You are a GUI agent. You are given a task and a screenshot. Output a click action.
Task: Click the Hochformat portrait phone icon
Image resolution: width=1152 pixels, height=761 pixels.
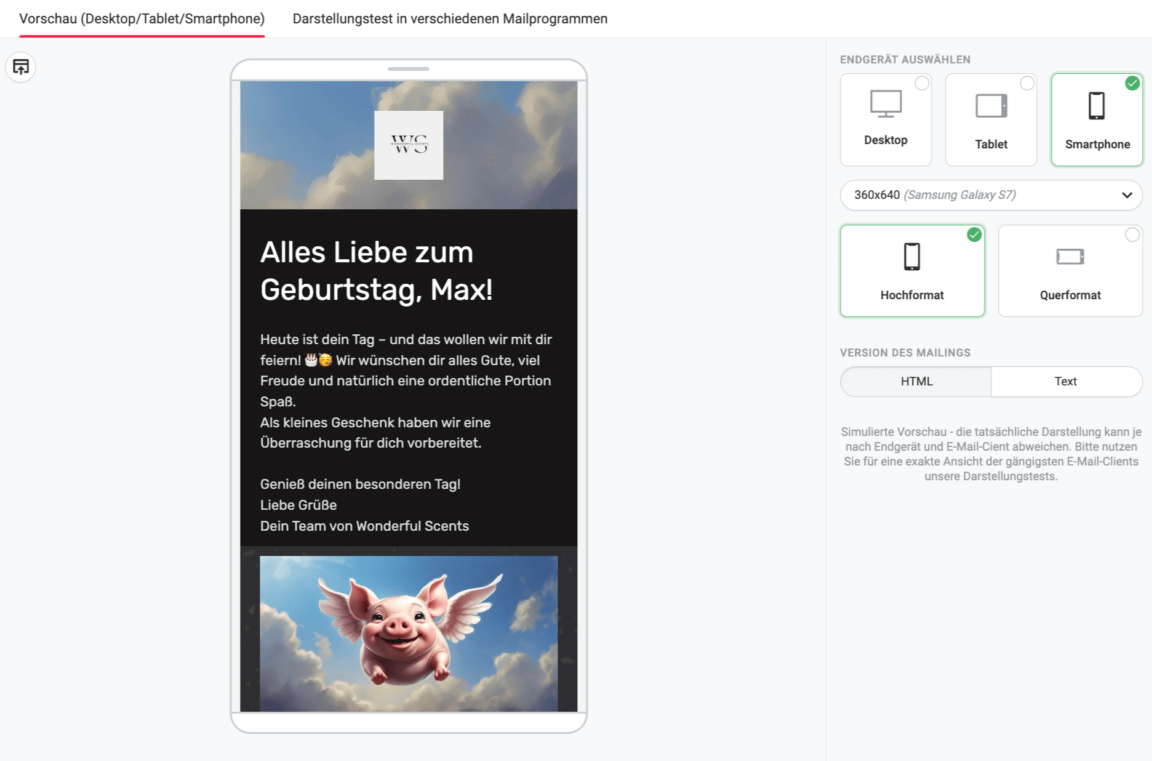click(912, 257)
